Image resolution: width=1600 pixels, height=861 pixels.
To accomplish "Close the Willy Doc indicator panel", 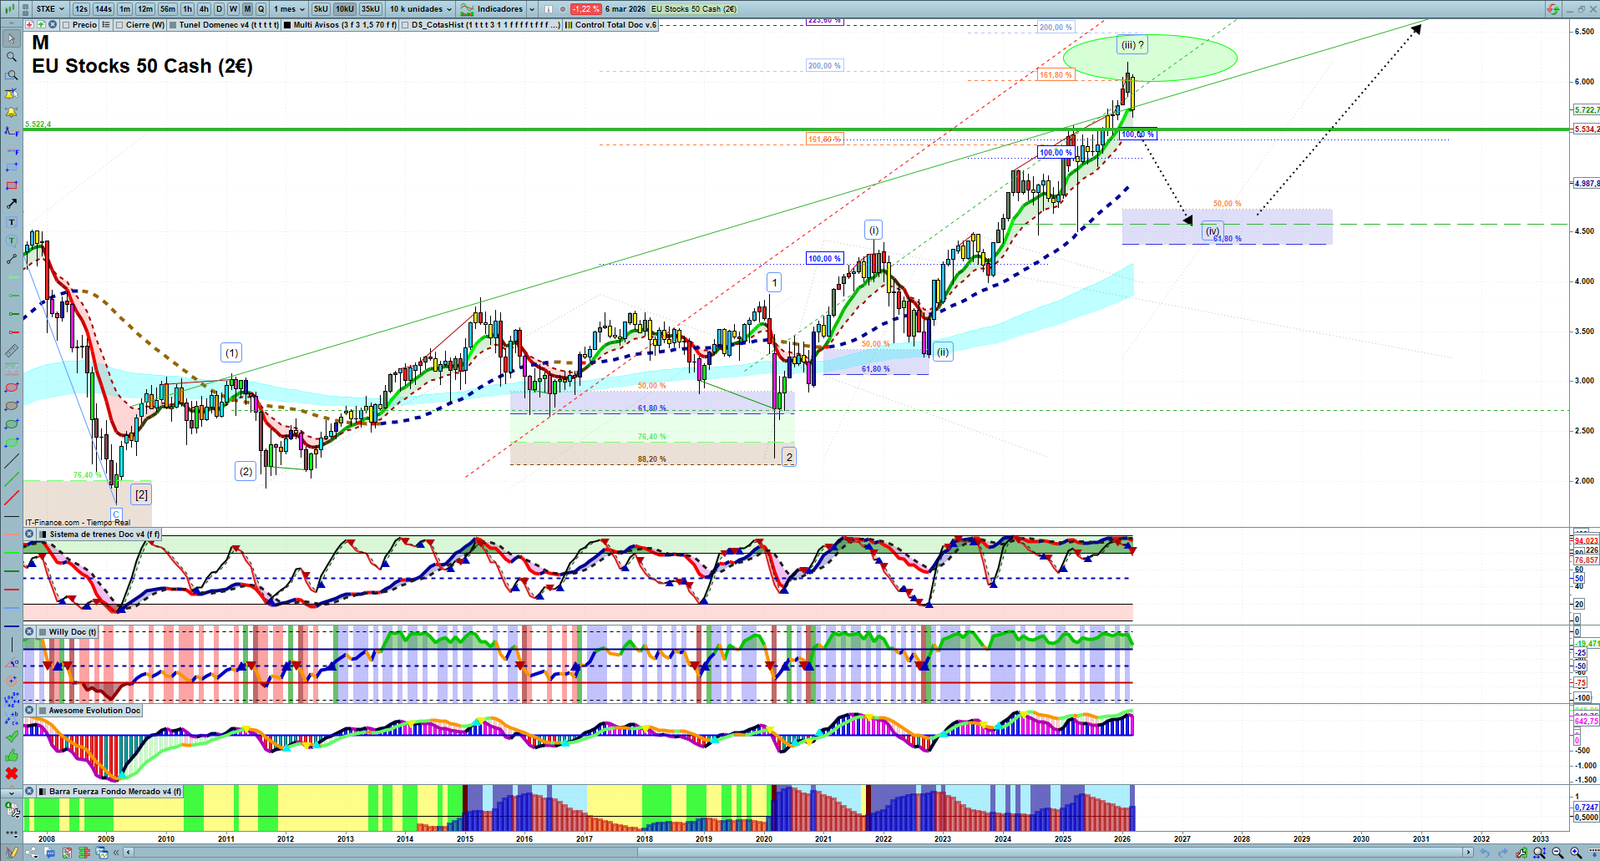I will (x=30, y=632).
